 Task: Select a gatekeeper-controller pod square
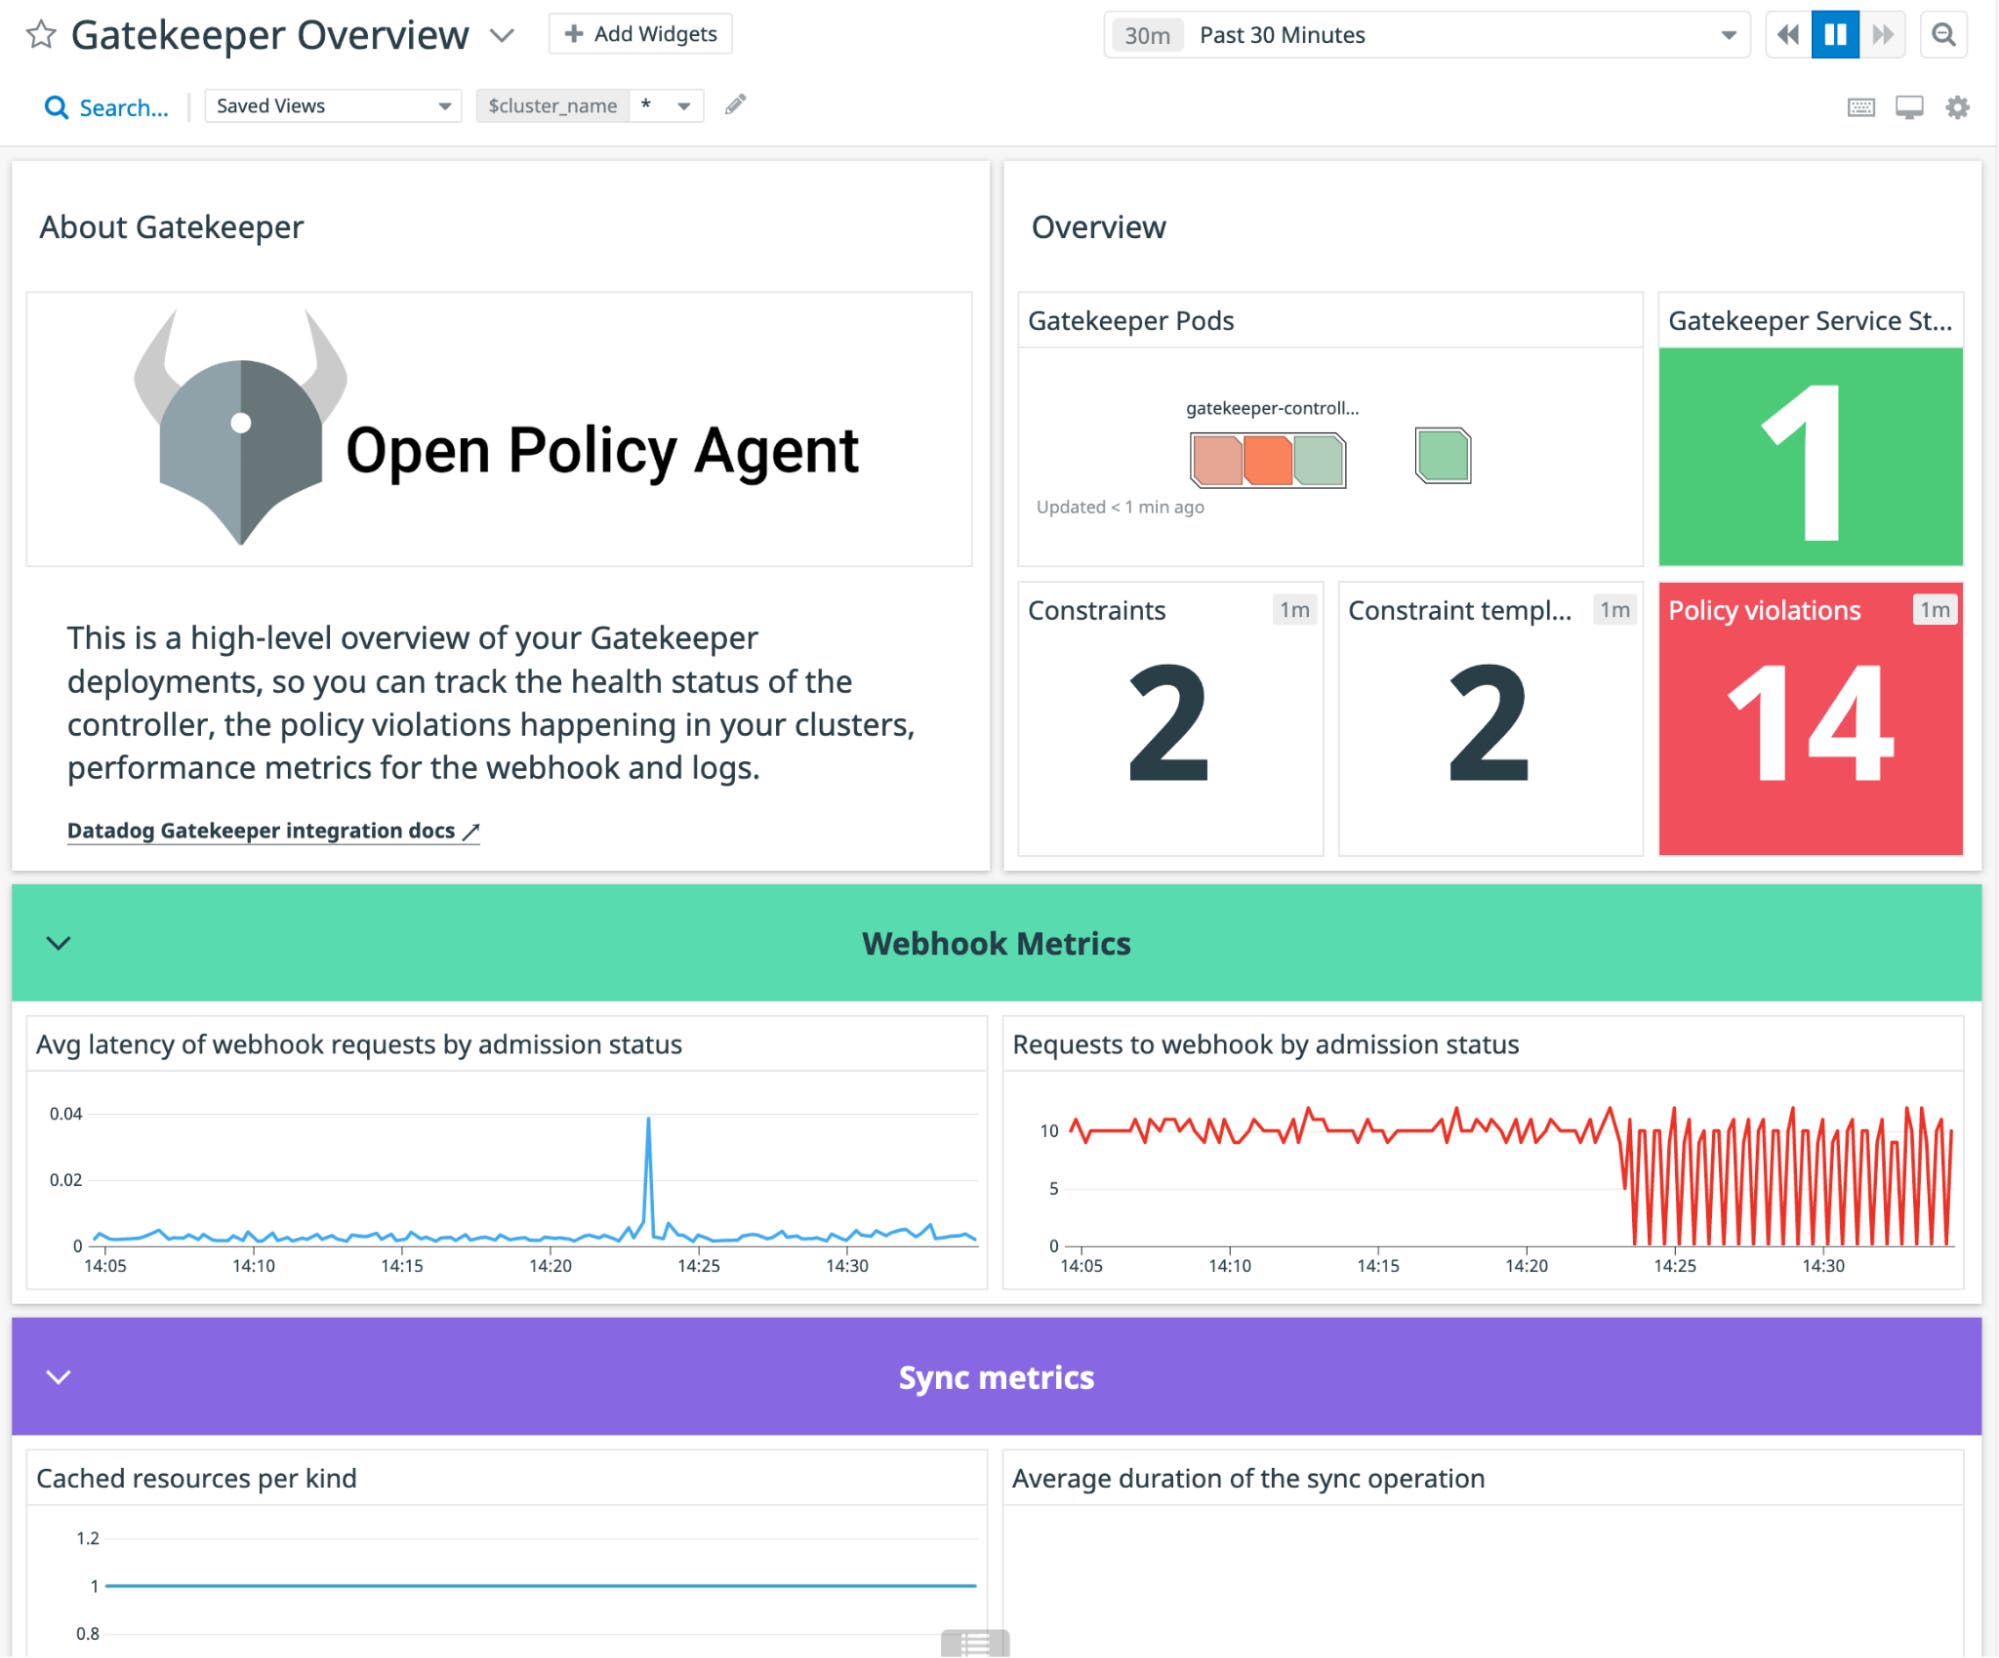(1266, 461)
